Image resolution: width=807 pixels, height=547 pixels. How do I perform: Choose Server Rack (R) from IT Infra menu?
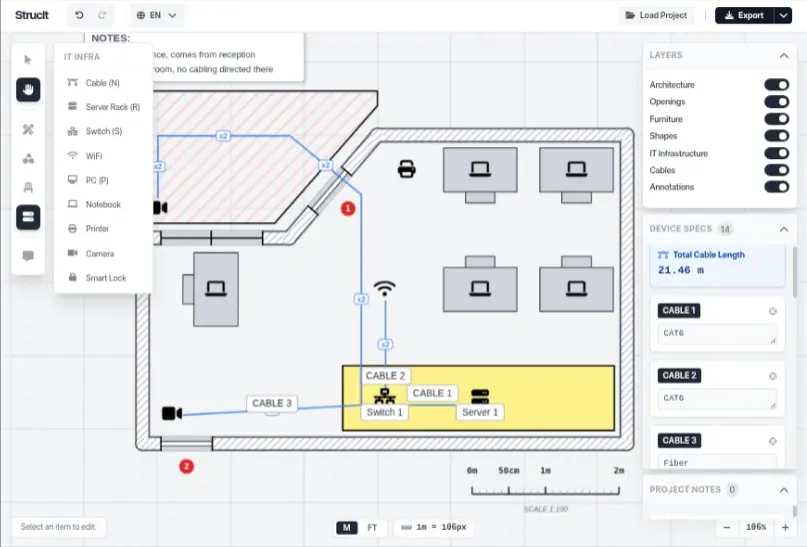112,107
